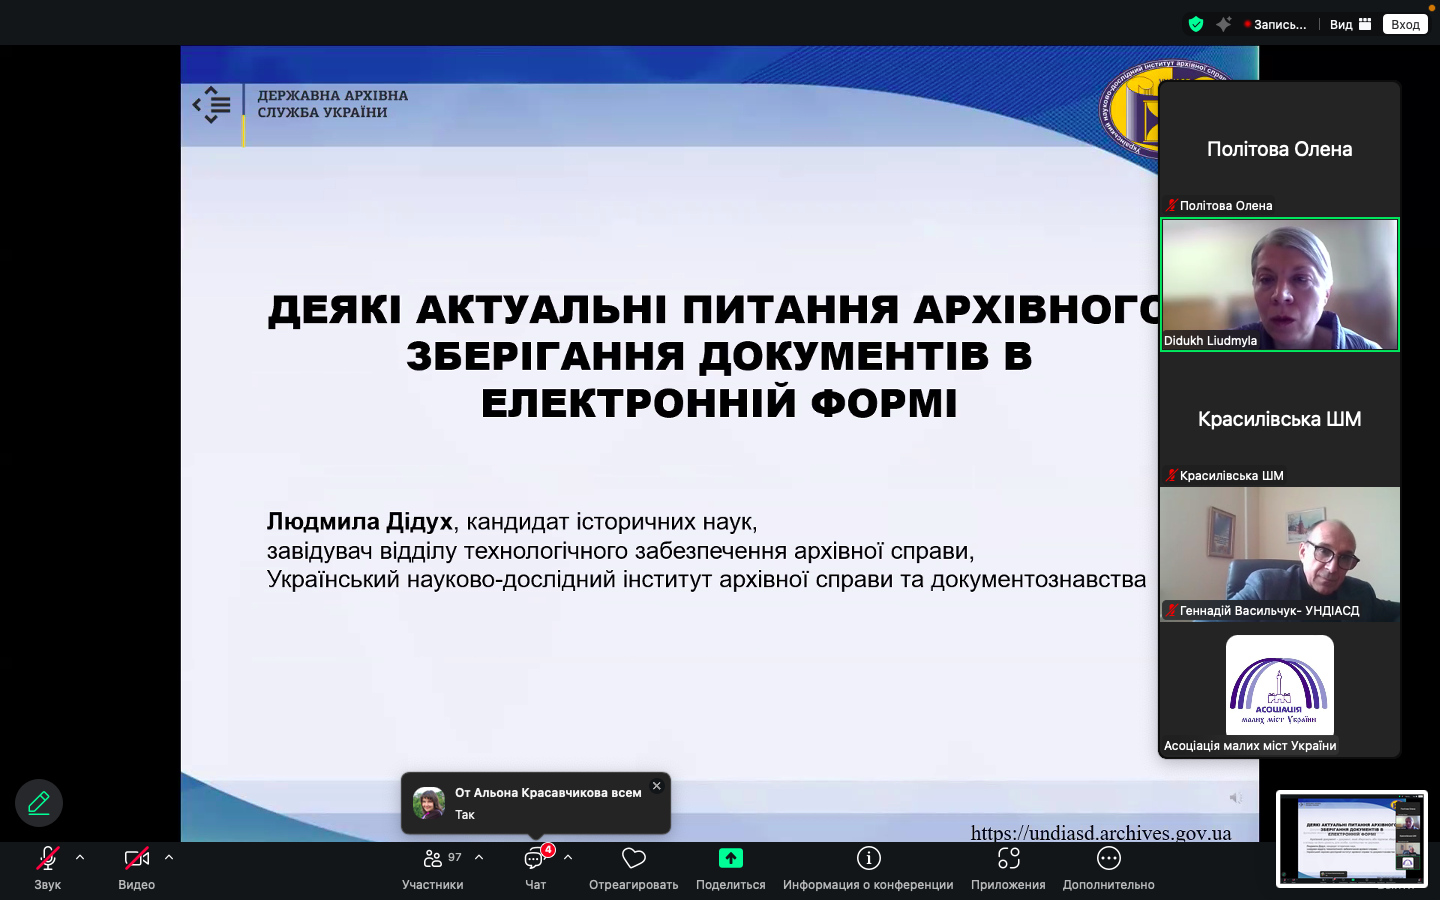1440x900 pixels.
Task: Click the Запись recording indicator
Action: [1276, 25]
